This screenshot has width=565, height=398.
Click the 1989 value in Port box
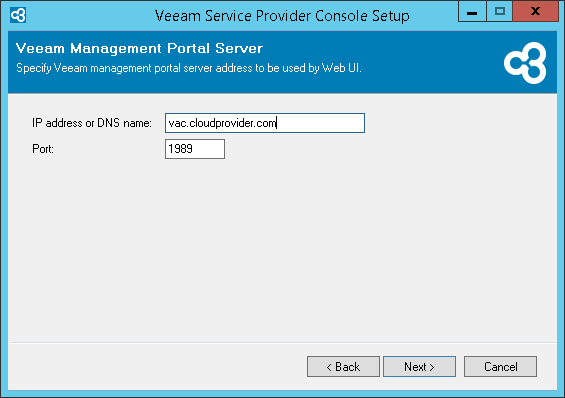click(x=181, y=149)
